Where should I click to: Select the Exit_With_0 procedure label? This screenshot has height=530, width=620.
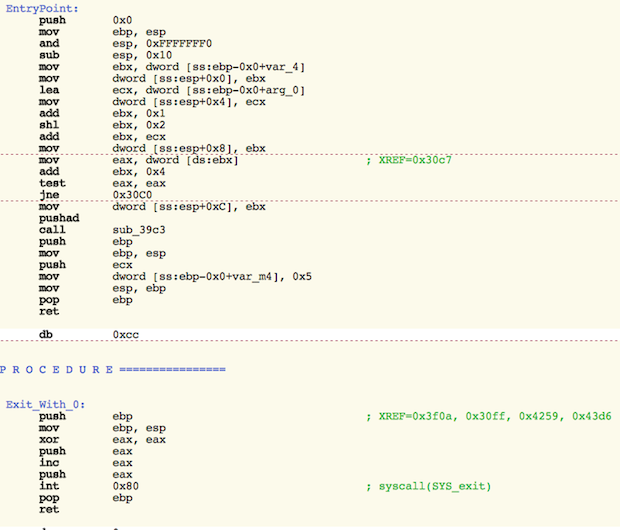pyautogui.click(x=46, y=403)
